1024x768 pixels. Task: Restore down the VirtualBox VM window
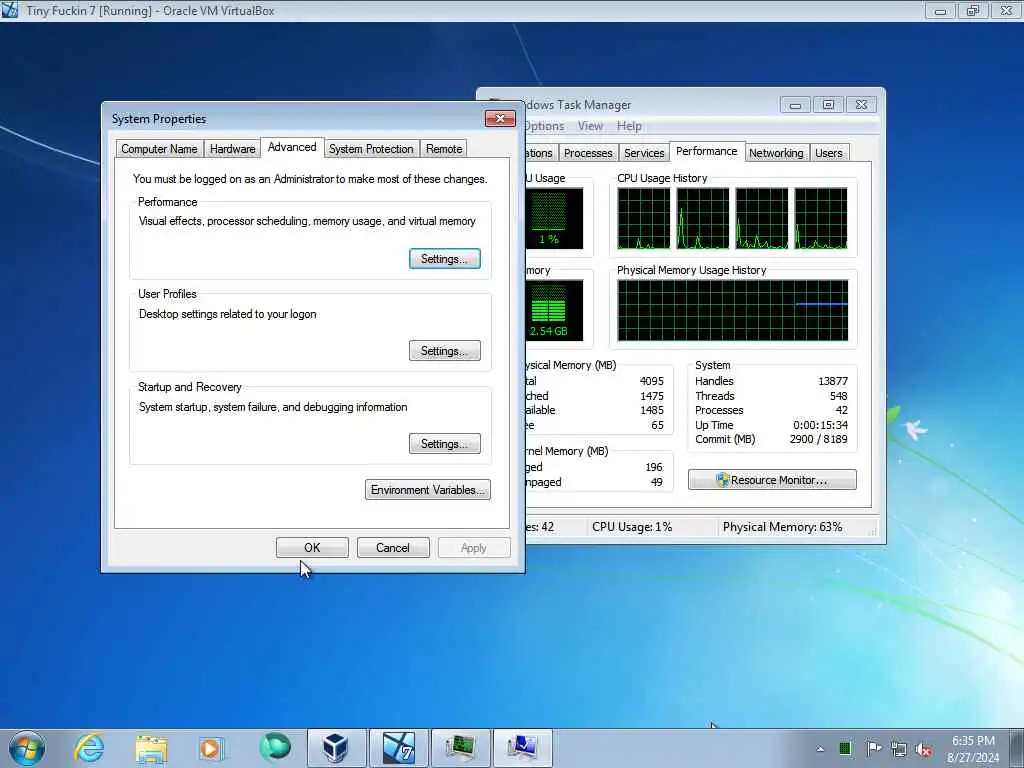[x=973, y=10]
